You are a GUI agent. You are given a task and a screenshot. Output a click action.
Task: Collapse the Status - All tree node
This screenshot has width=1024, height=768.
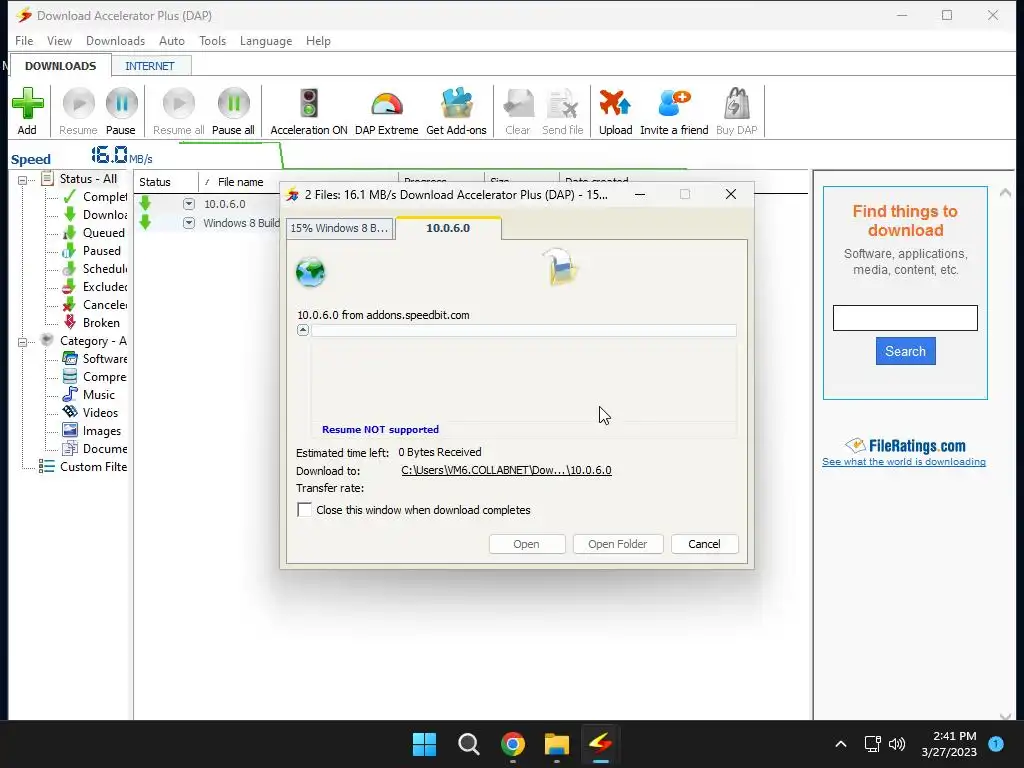pos(22,180)
